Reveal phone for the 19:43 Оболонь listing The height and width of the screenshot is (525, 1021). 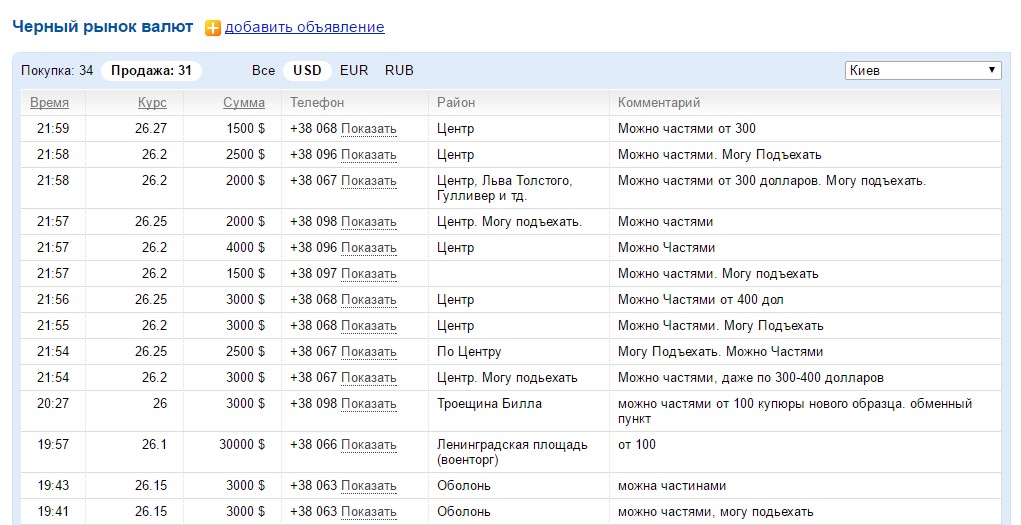coord(368,486)
